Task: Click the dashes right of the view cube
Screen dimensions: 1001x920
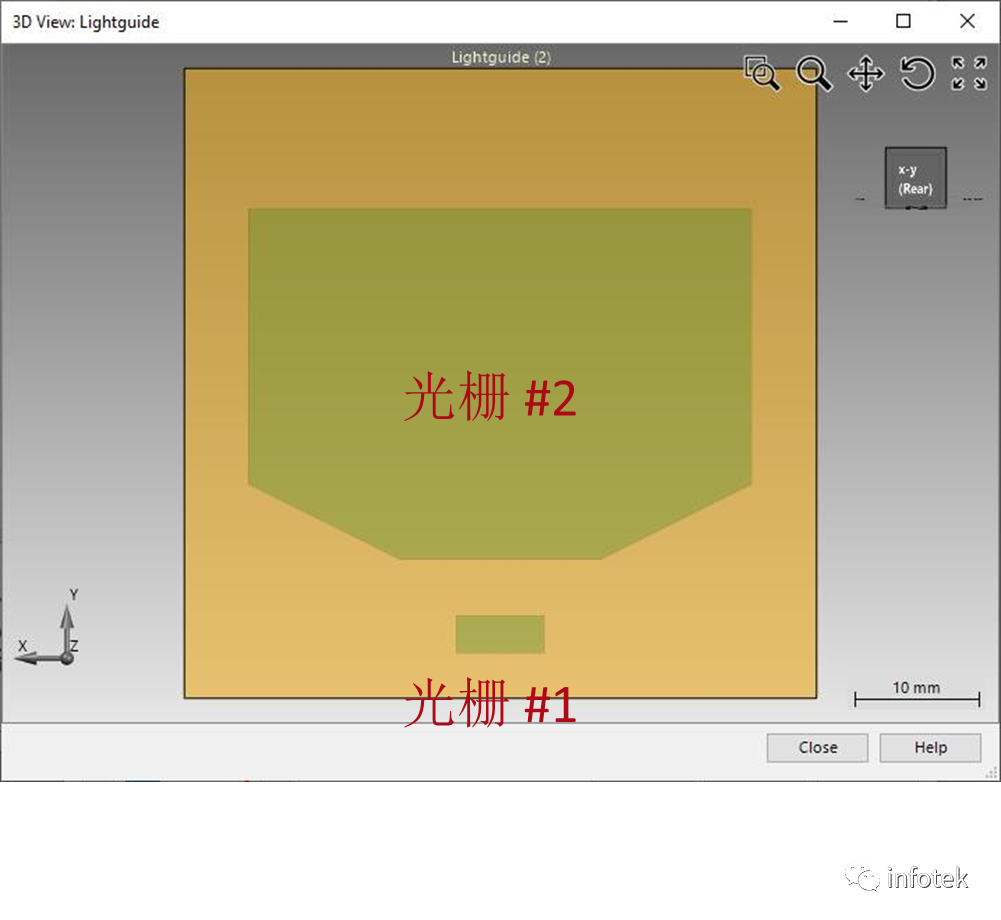Action: click(971, 198)
